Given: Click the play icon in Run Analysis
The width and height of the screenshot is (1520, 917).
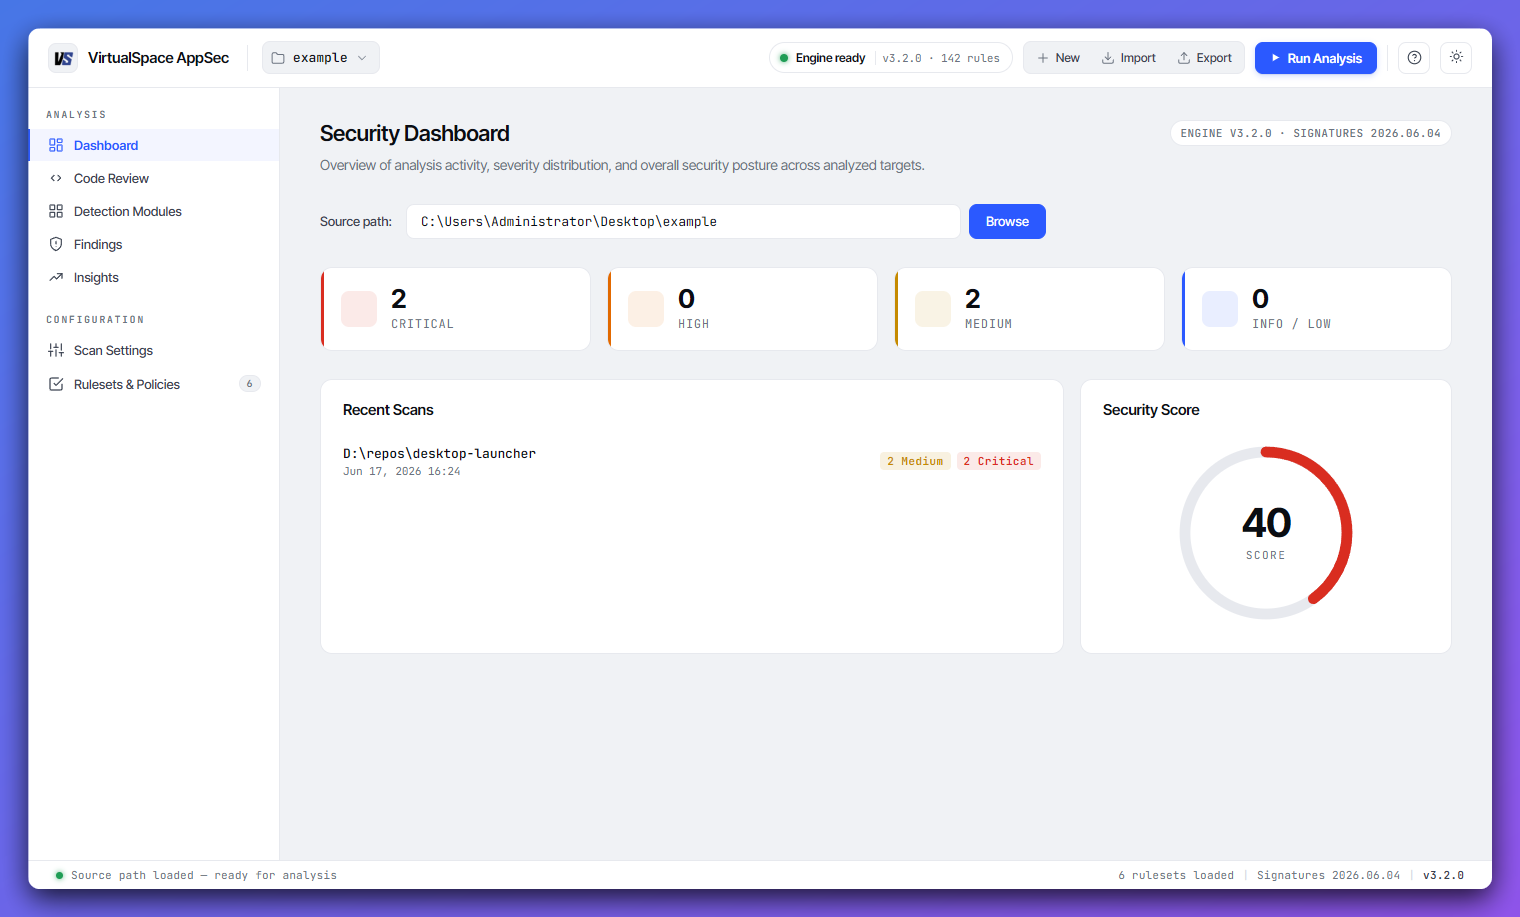Looking at the screenshot, I should click(1275, 58).
